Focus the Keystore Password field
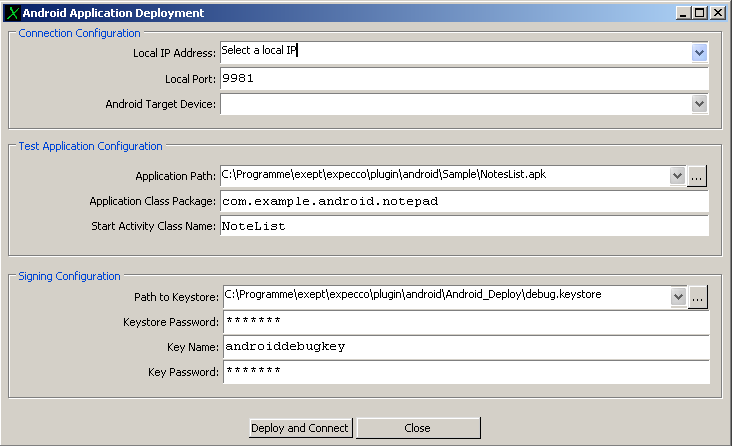 (x=463, y=321)
